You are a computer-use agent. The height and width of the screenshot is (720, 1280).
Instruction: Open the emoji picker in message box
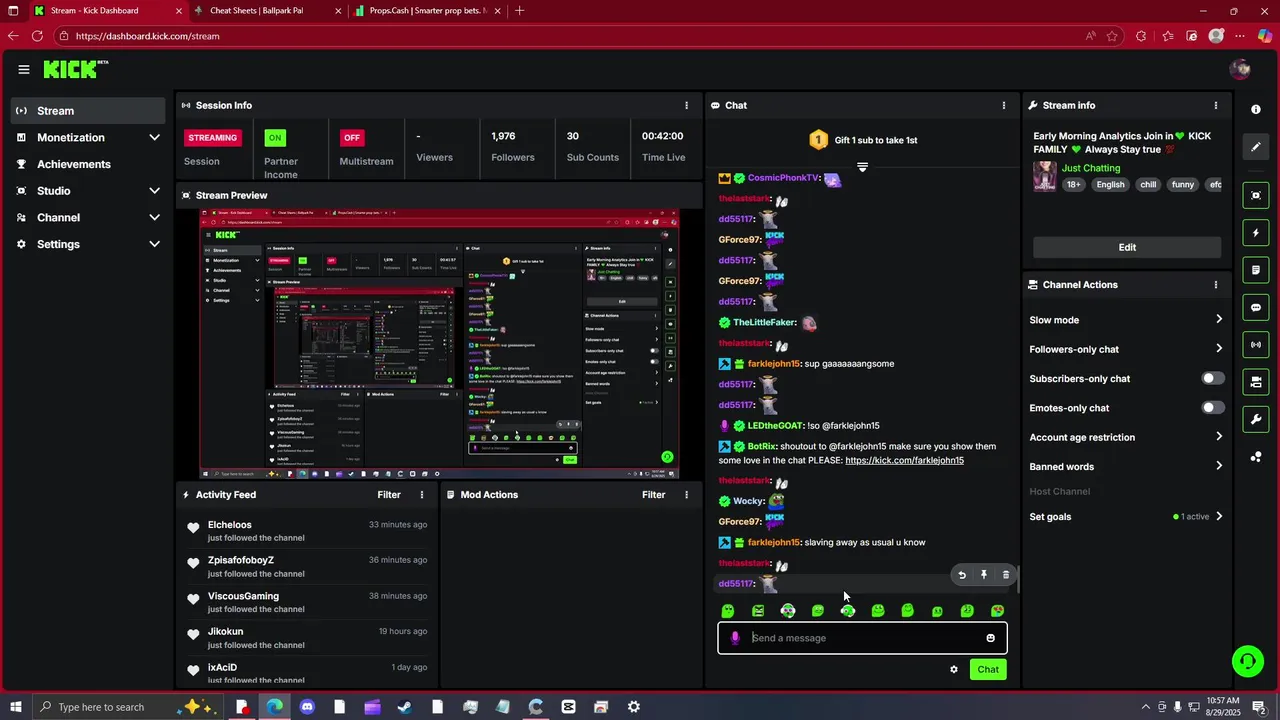click(x=990, y=638)
